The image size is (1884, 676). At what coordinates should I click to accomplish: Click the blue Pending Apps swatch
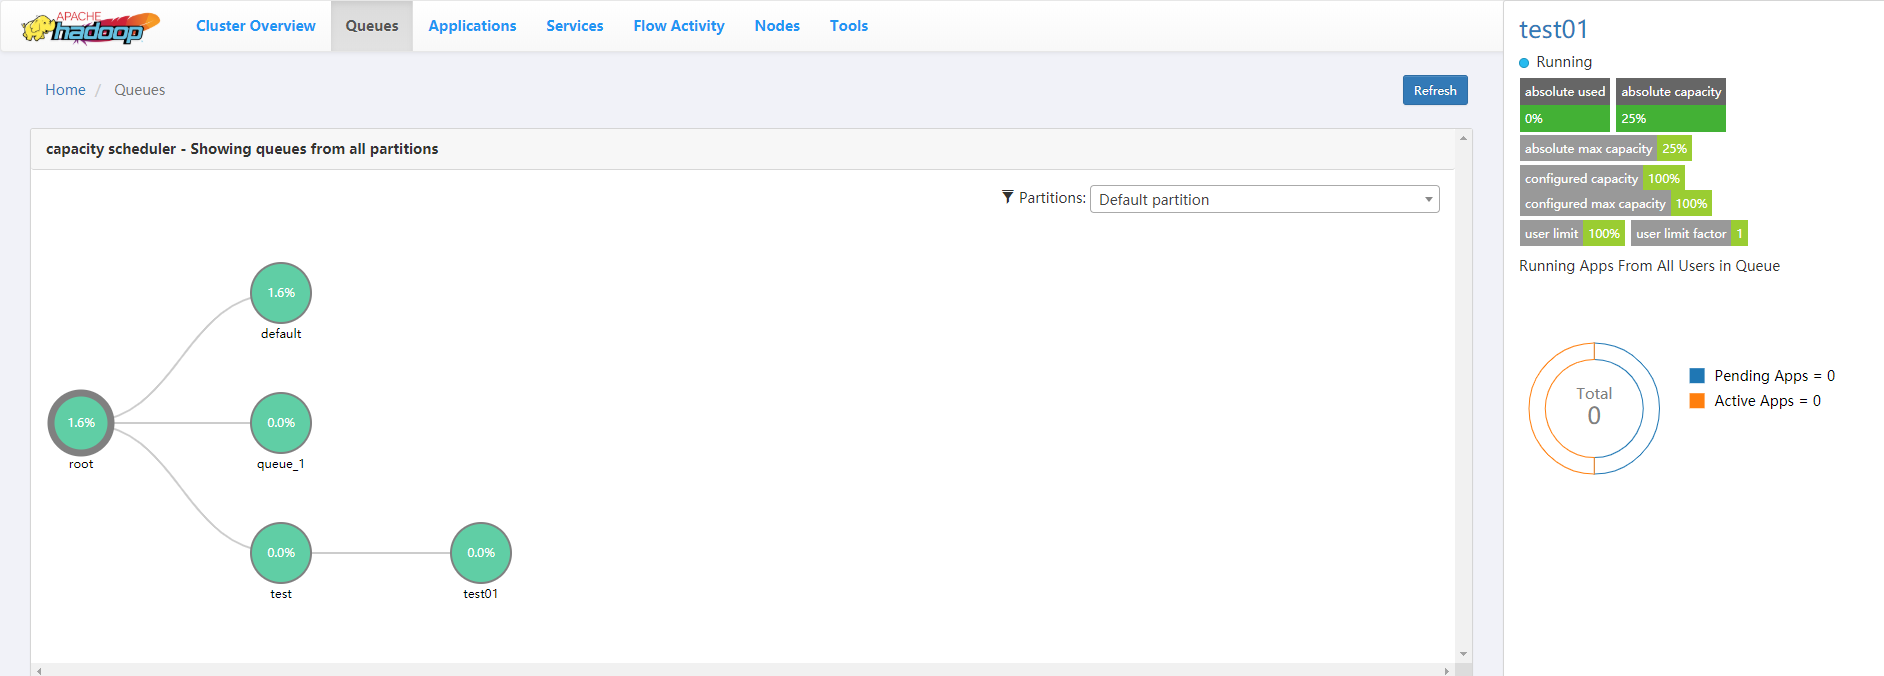click(x=1697, y=376)
